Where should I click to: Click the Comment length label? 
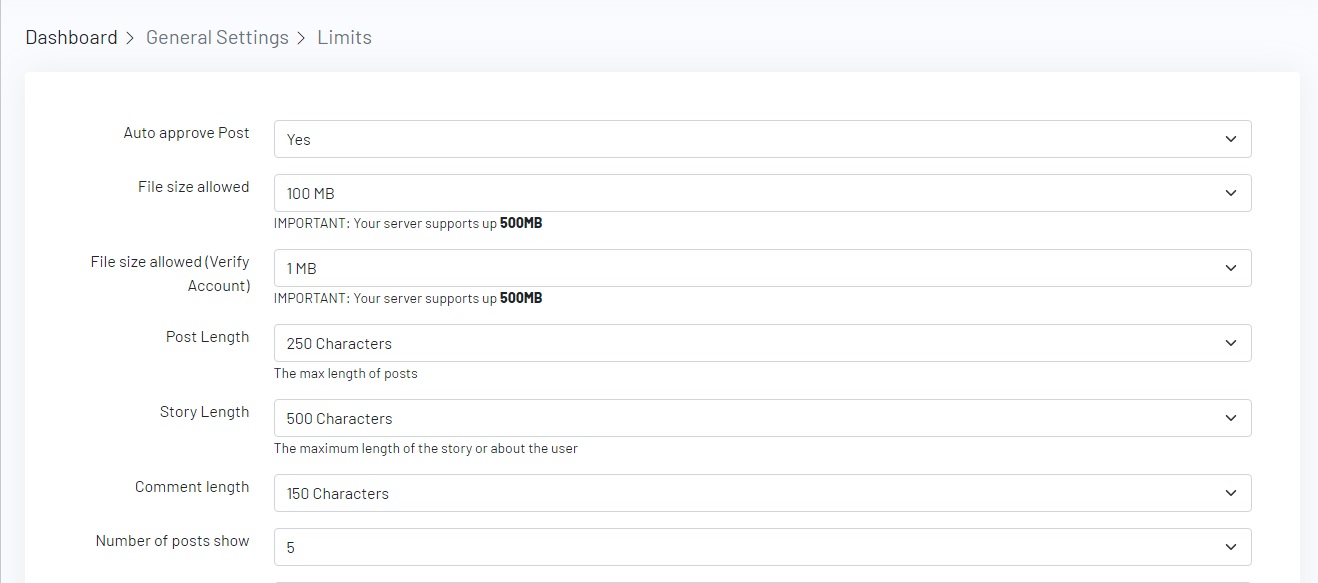pos(192,487)
